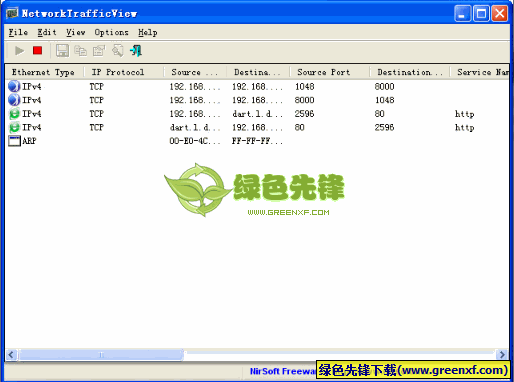The image size is (514, 382).
Task: Click the Copy selected items toolbar icon
Action: [x=80, y=51]
